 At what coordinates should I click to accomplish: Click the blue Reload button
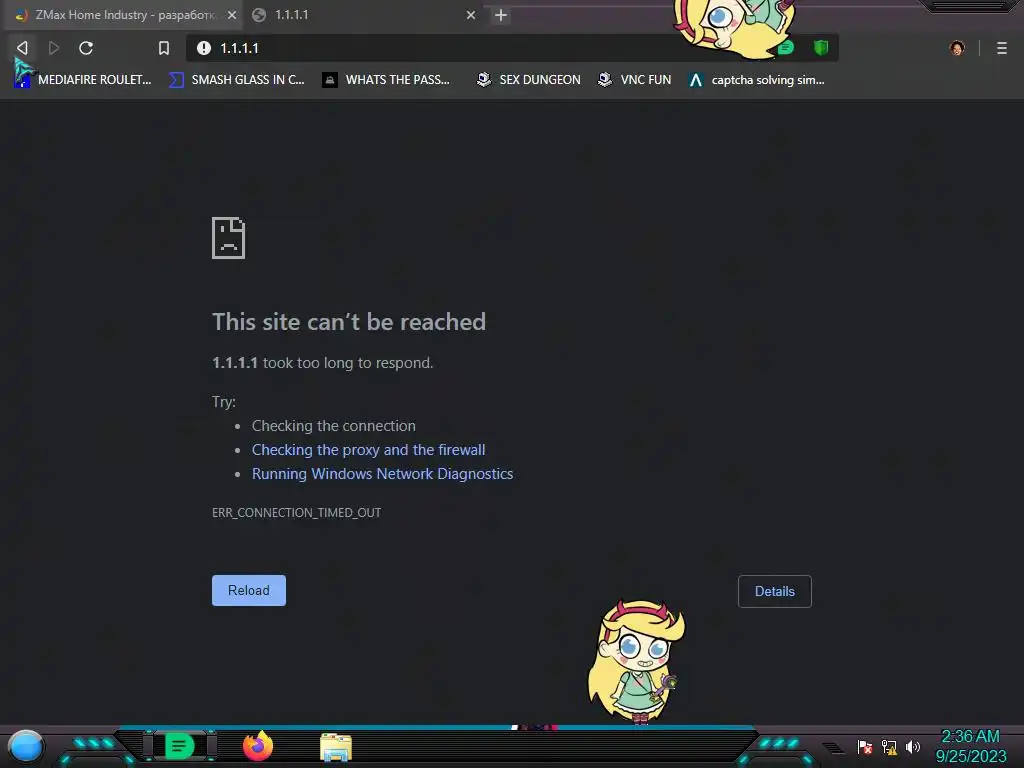(249, 590)
